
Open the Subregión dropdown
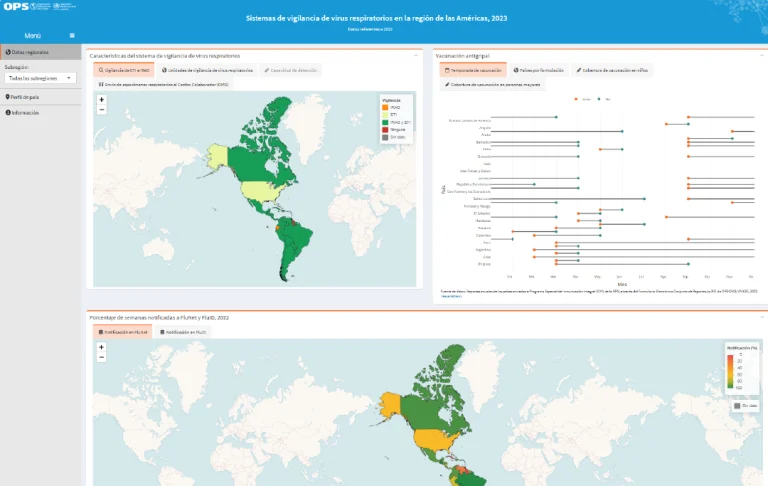(40, 77)
